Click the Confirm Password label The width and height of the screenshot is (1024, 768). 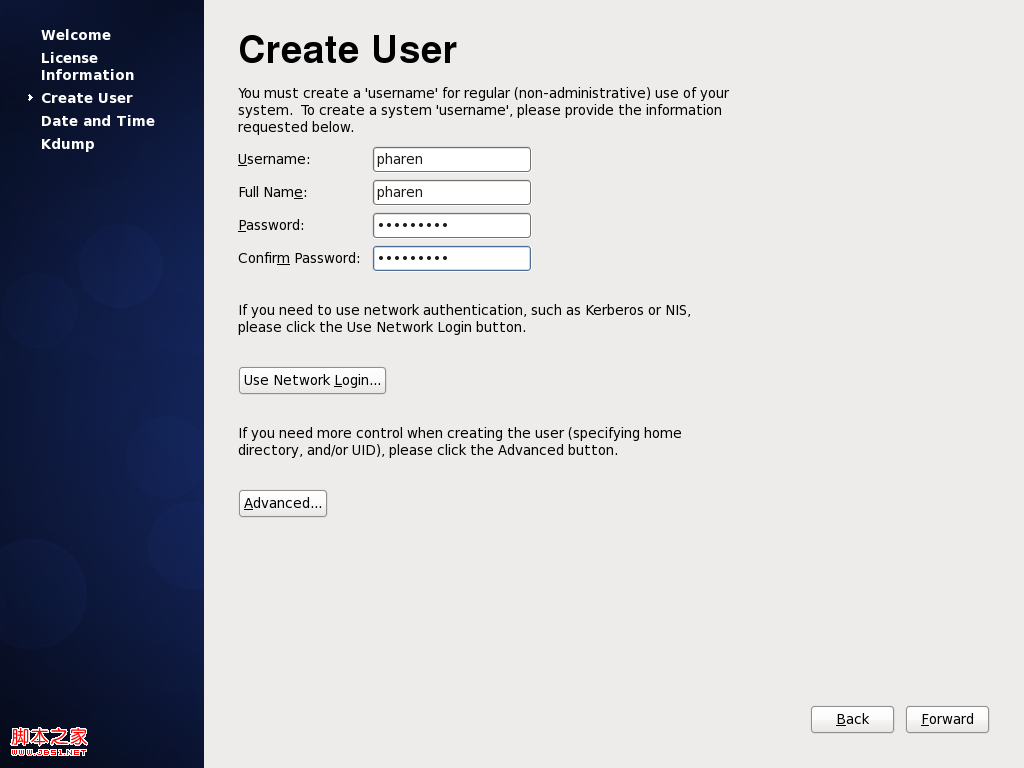298,258
